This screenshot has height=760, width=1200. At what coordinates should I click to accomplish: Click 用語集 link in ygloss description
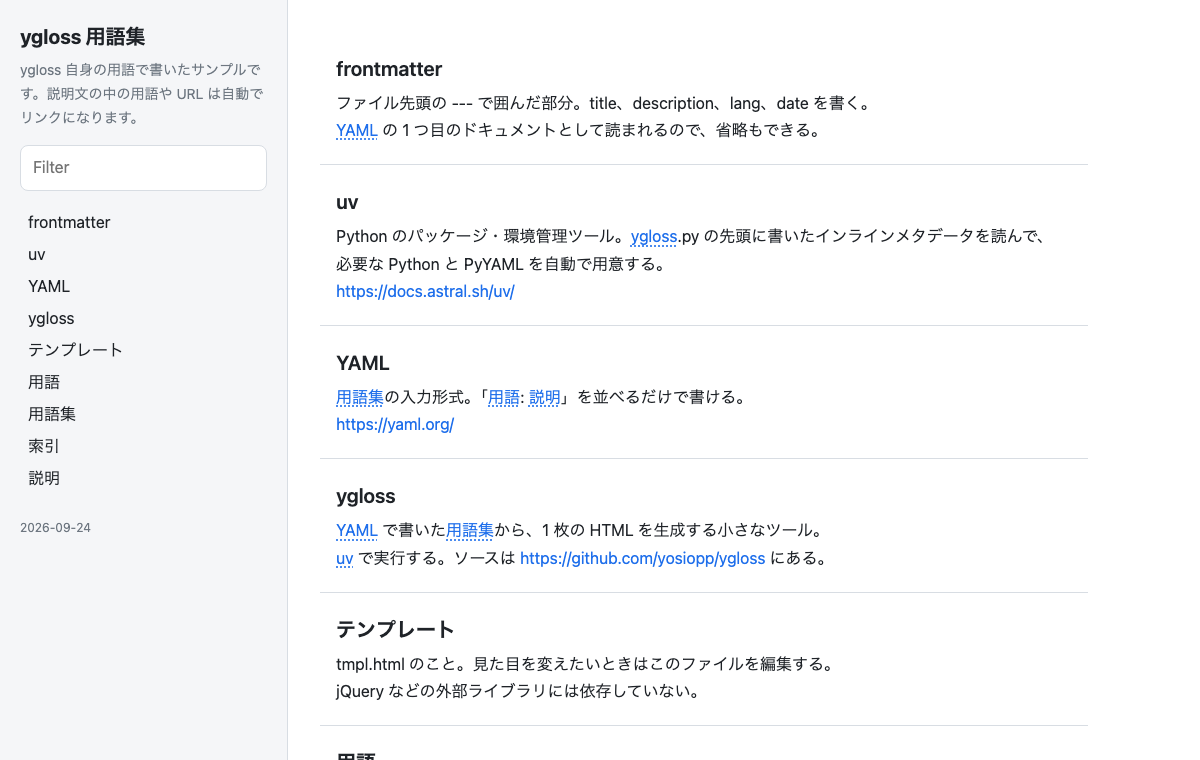pyautogui.click(x=470, y=530)
